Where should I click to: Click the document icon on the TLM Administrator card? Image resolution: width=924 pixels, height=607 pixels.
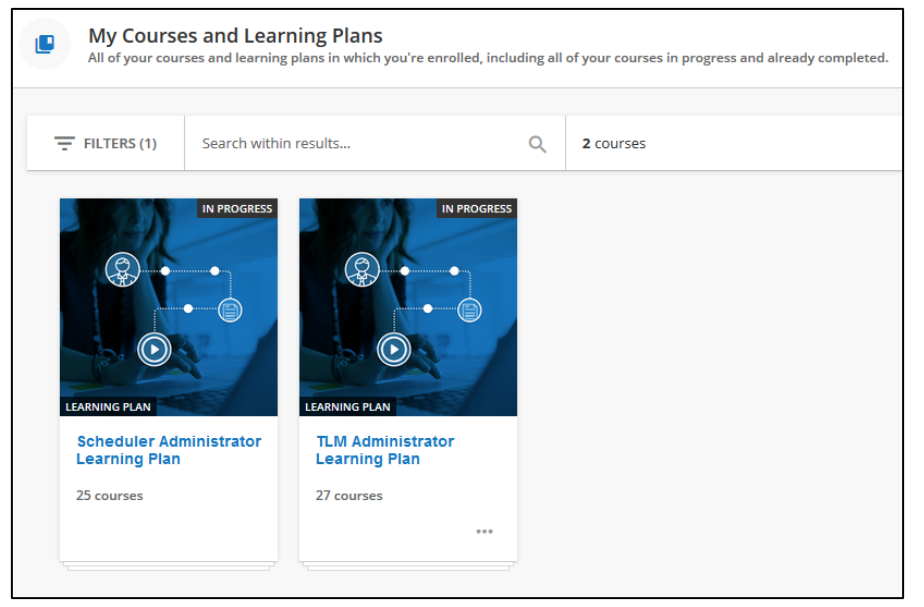pyautogui.click(x=469, y=310)
